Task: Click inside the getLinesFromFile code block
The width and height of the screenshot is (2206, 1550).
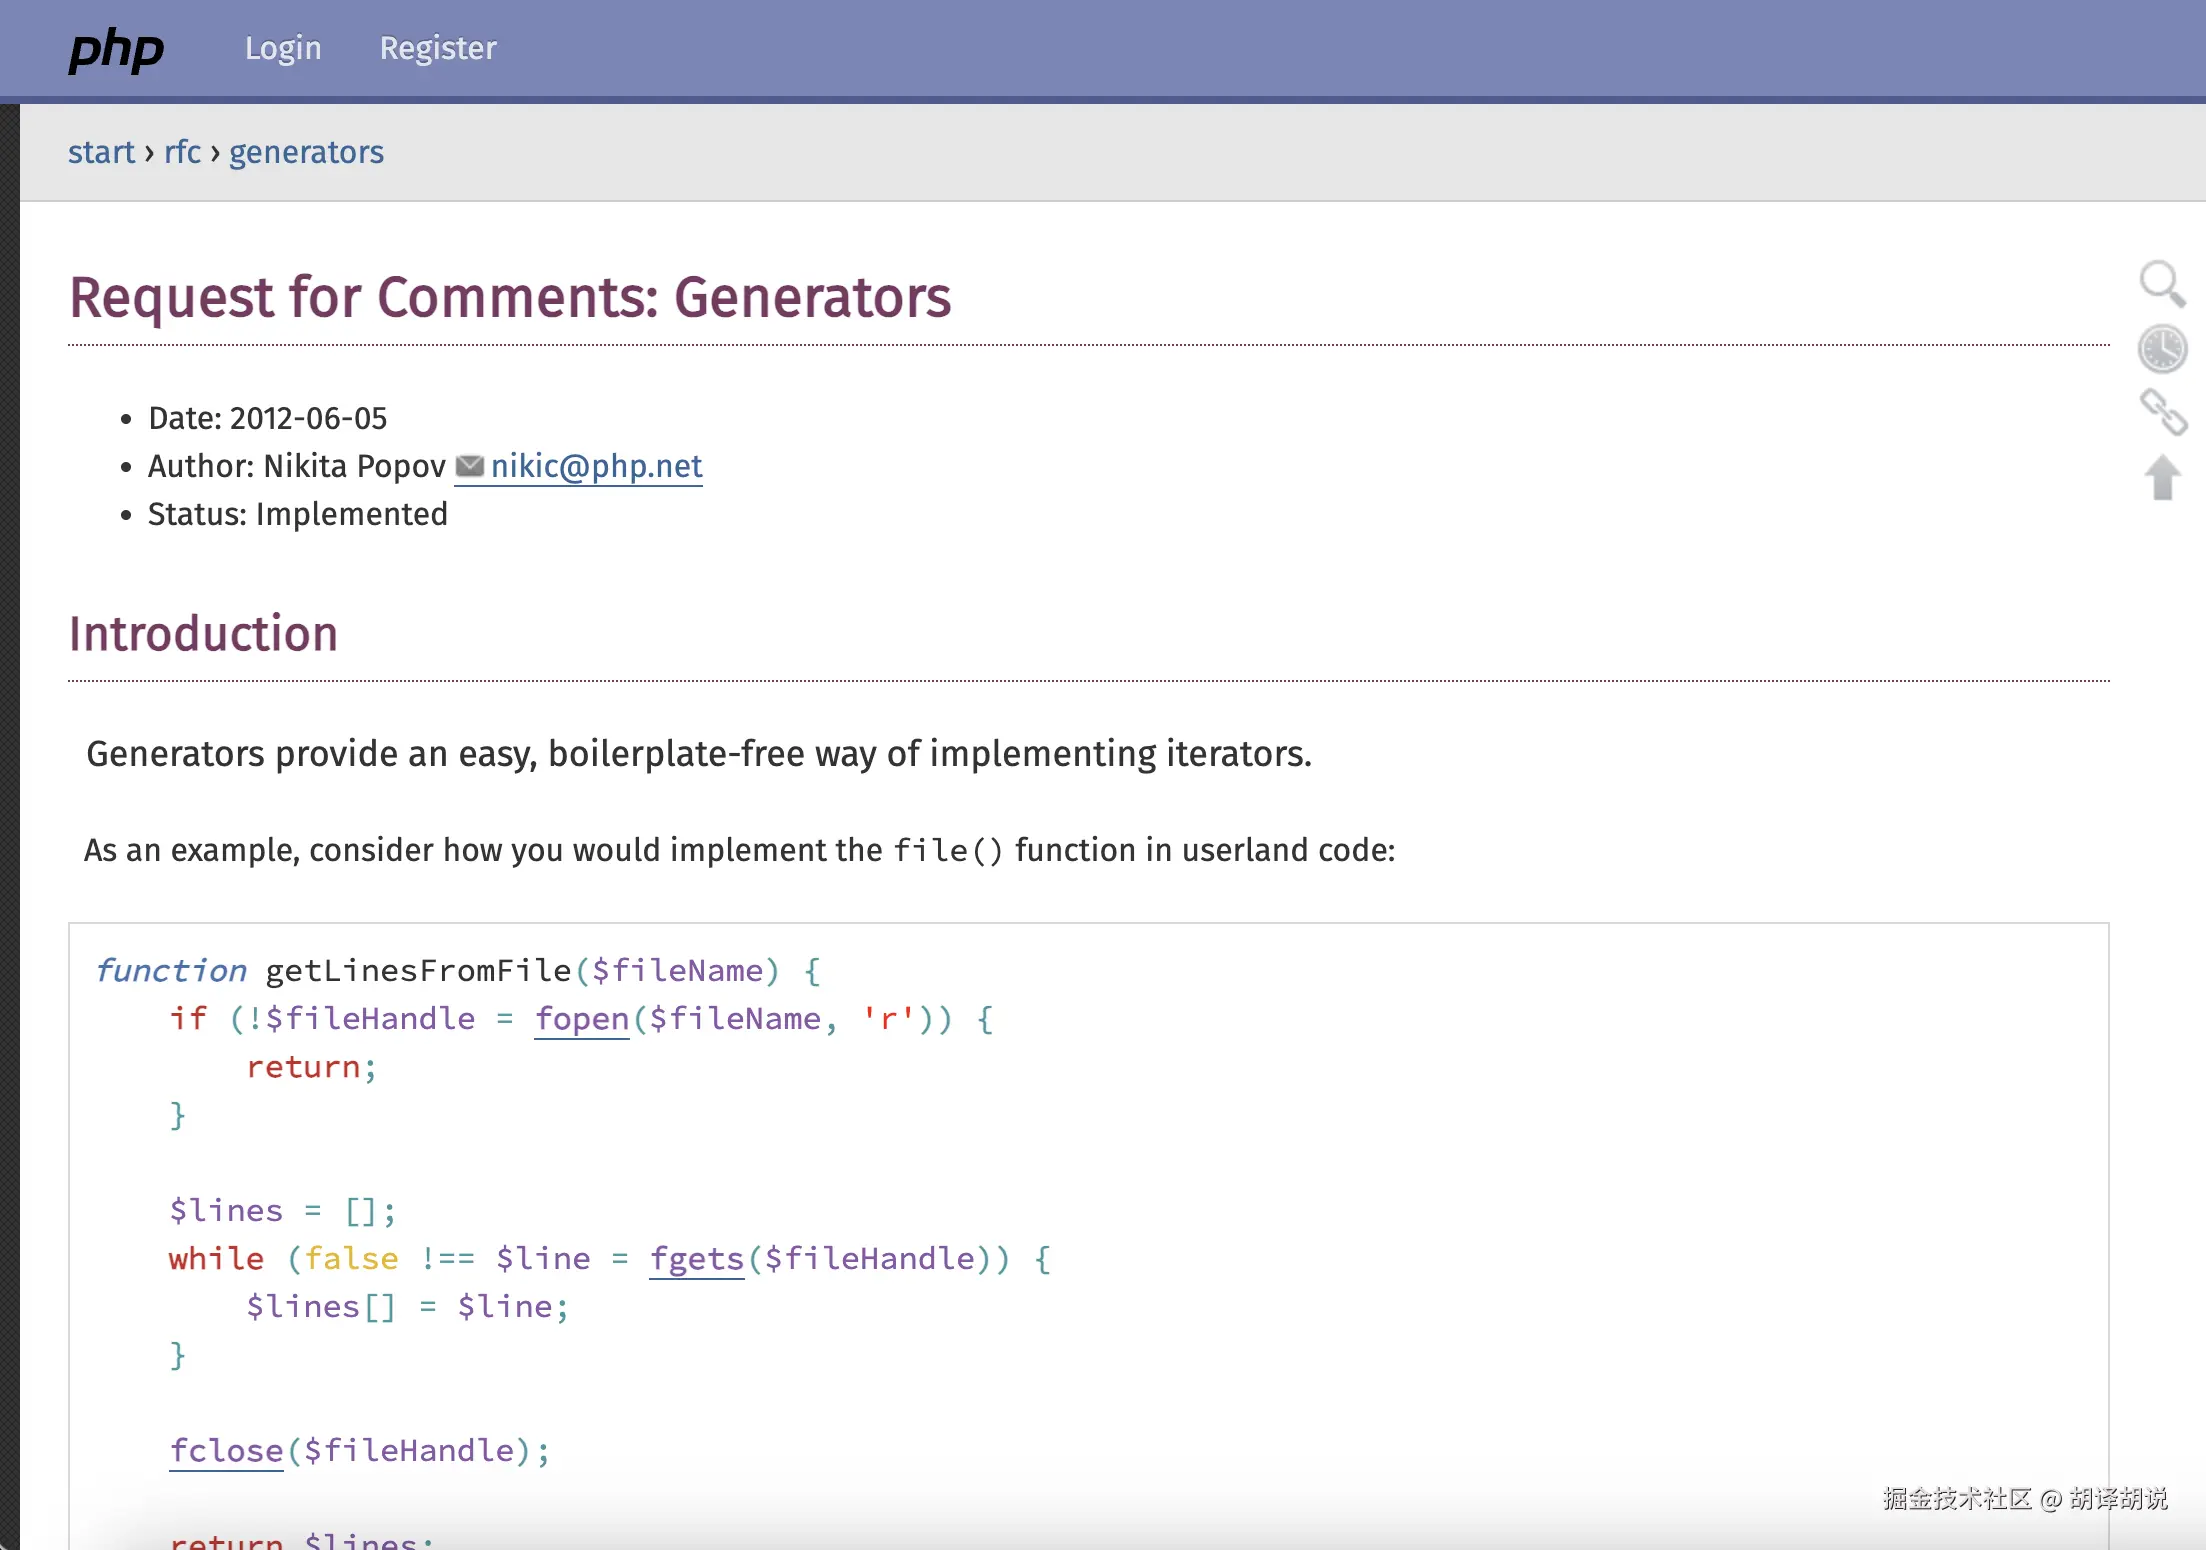Action: (1300, 1160)
